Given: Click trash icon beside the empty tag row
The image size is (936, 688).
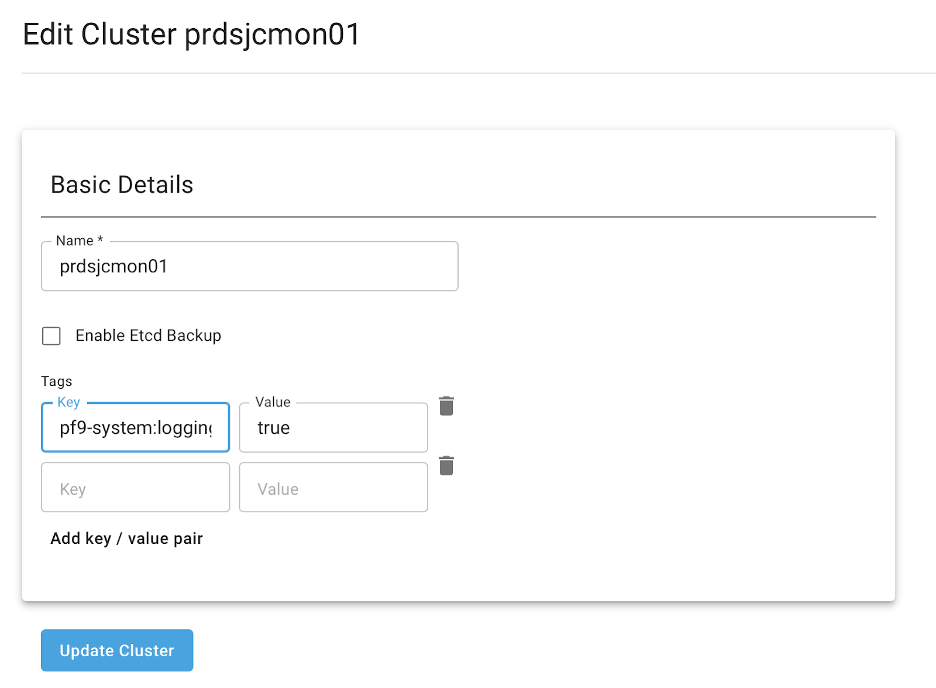Looking at the screenshot, I should pos(447,465).
